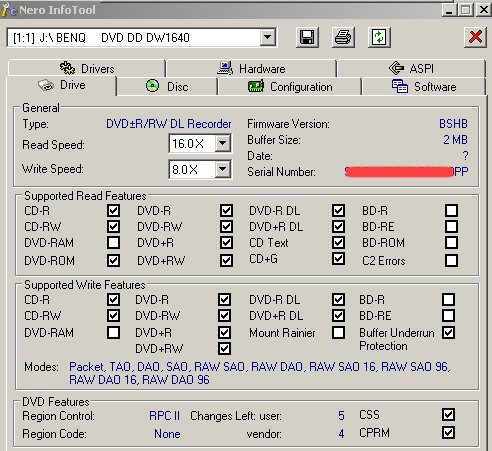This screenshot has height=451, width=492.
Task: Toggle DVD+RW read feature checkbox
Action: [x=226, y=260]
